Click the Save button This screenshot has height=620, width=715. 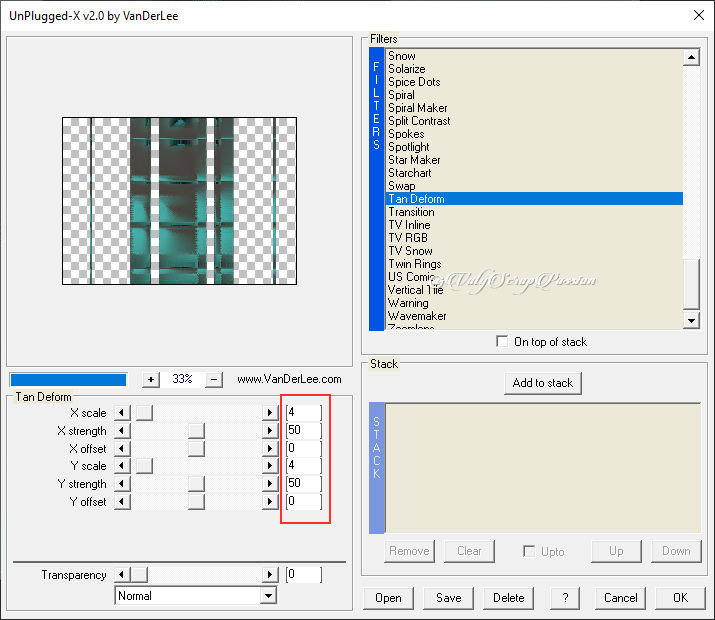click(449, 598)
